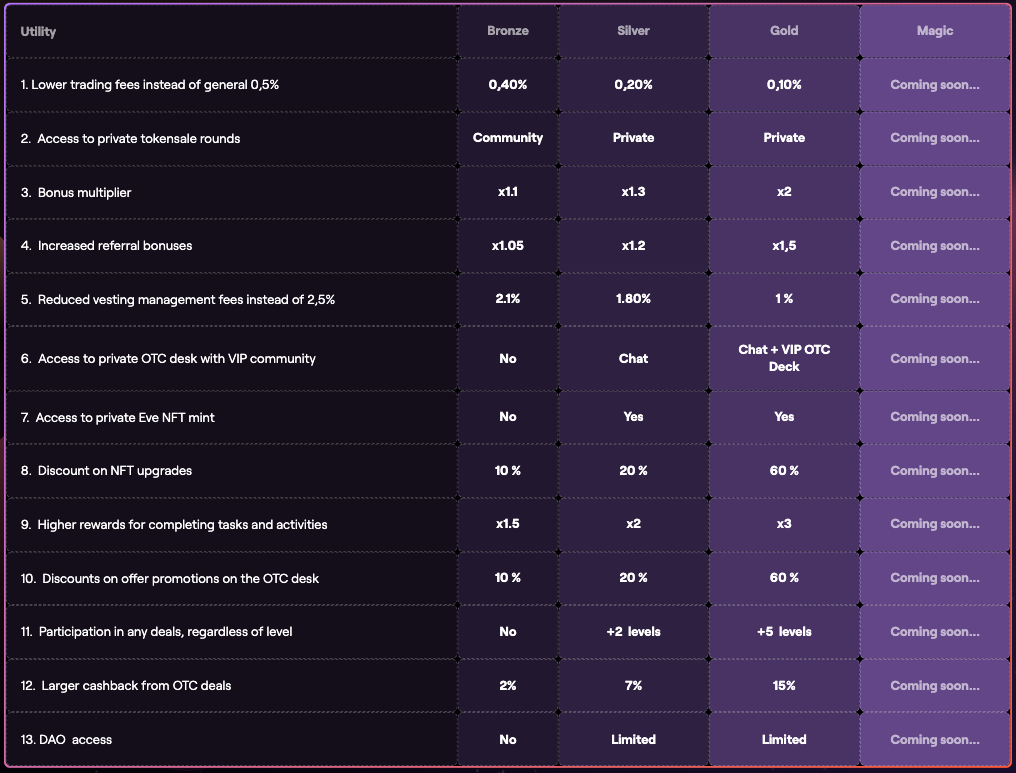Pick Bronze's Community tokensale round cell
Viewport: 1016px width, 773px height.
(507, 138)
